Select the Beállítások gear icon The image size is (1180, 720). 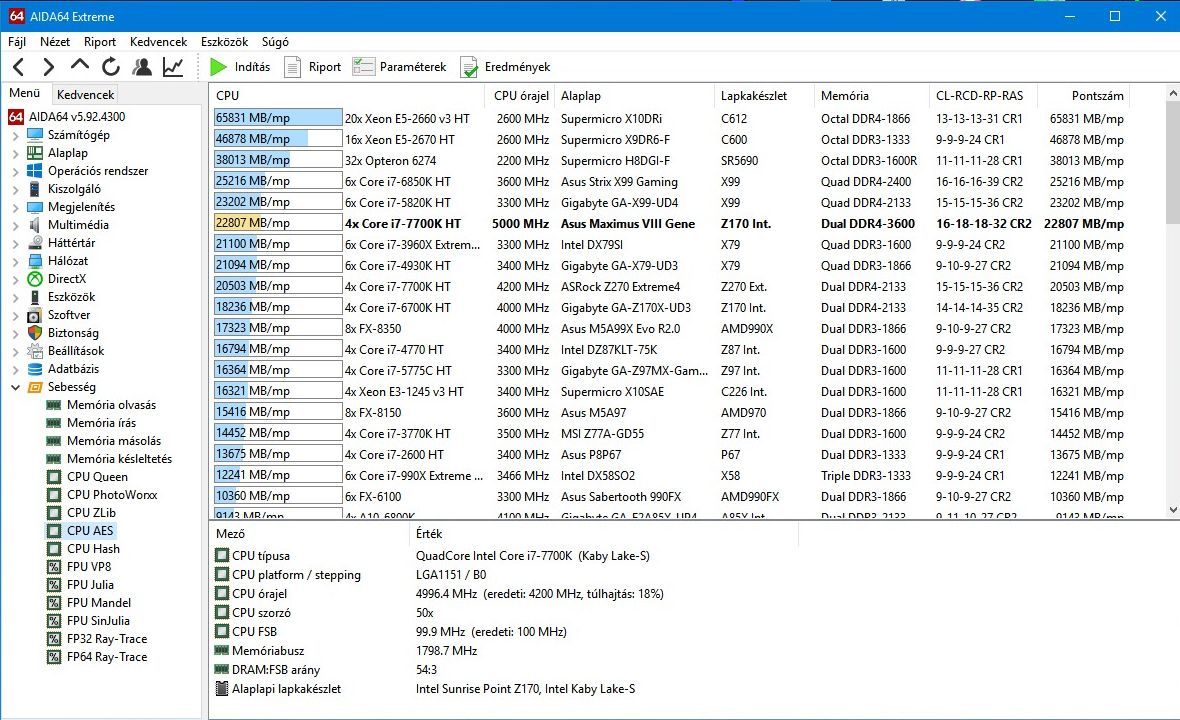pyautogui.click(x=35, y=351)
